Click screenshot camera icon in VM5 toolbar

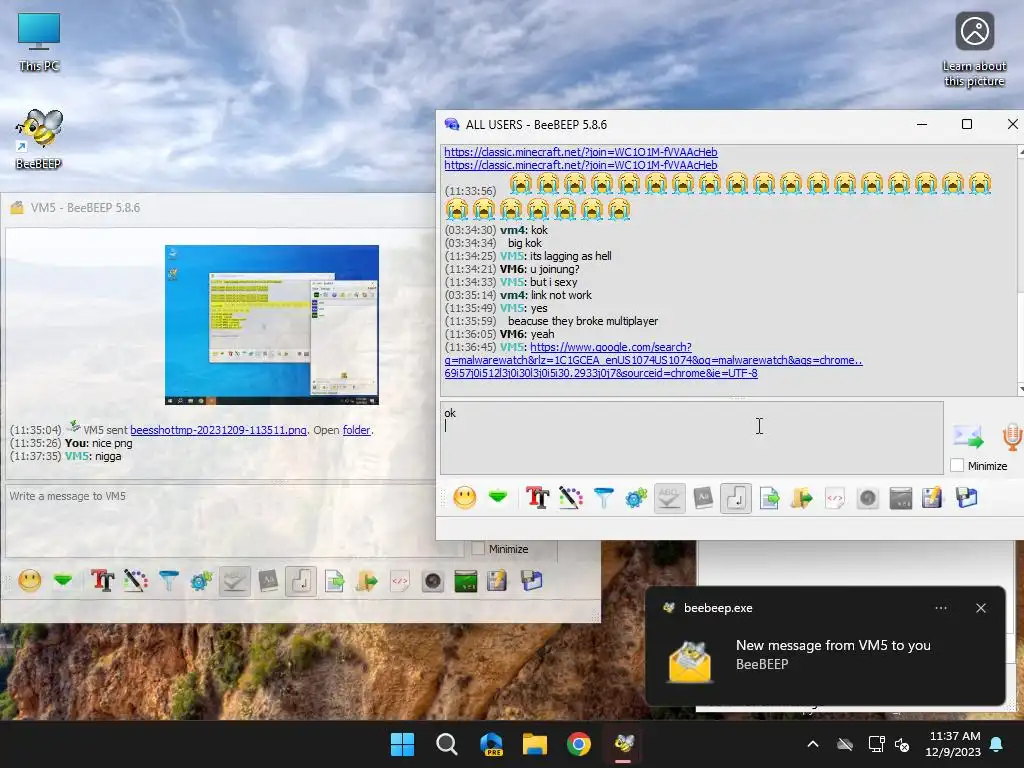432,581
